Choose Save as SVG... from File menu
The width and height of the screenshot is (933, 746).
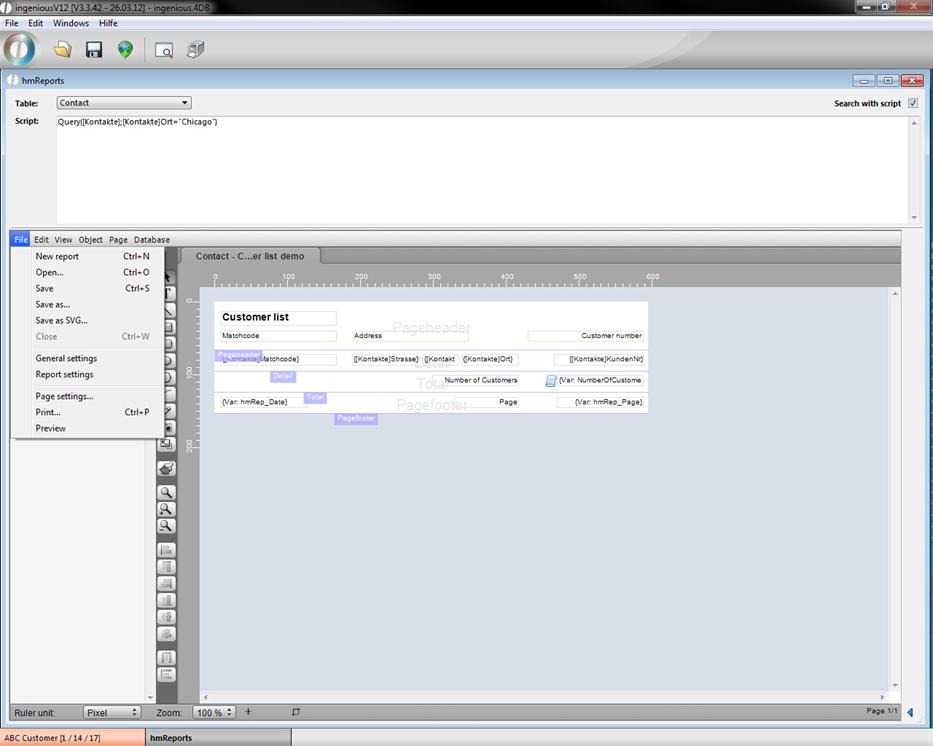tap(61, 320)
